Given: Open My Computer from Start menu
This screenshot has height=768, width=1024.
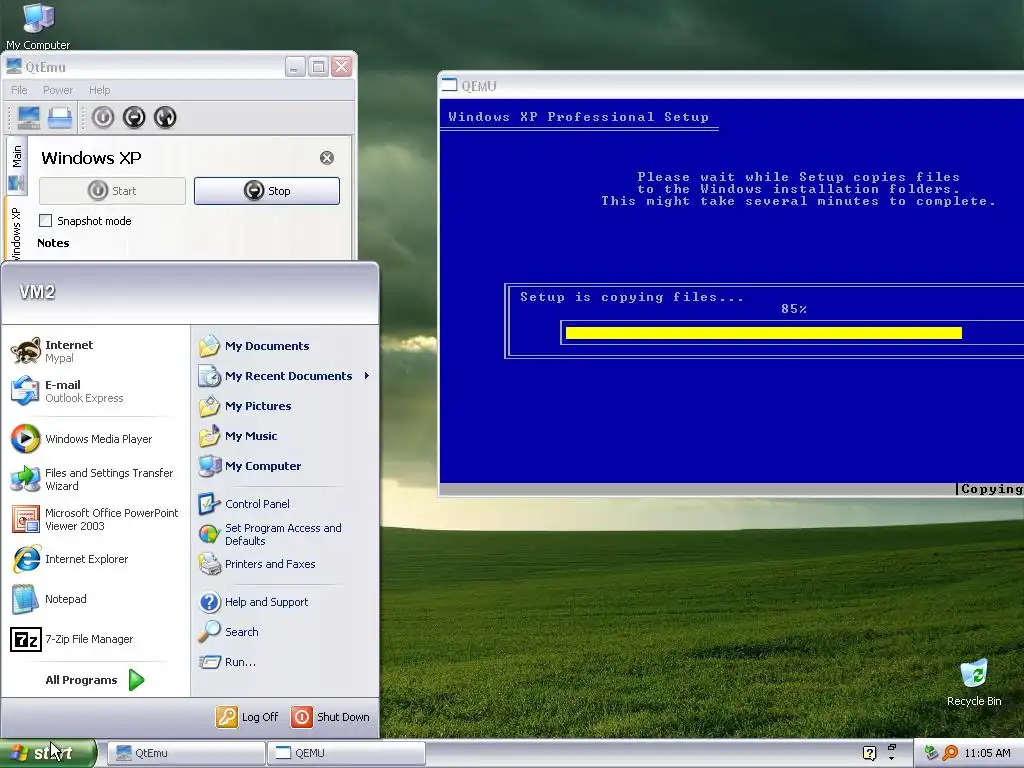Looking at the screenshot, I should (x=285, y=466).
